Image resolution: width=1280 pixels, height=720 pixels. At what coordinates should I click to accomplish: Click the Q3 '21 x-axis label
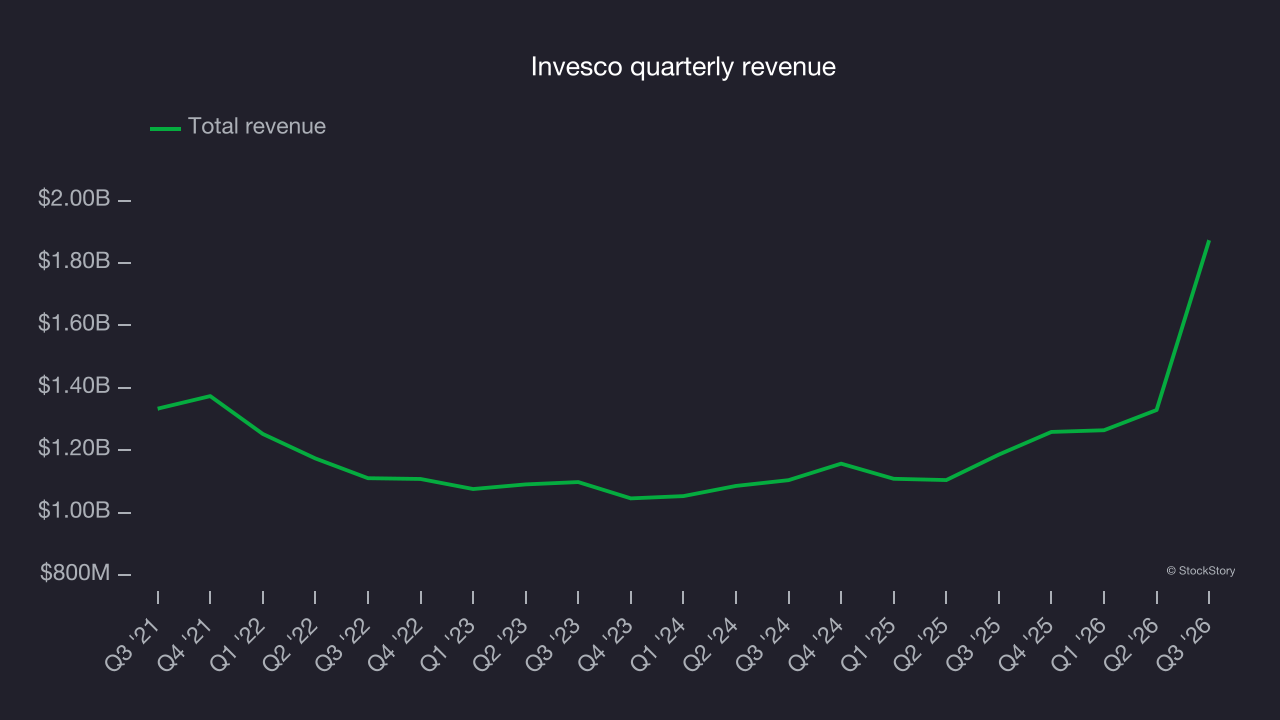[133, 642]
